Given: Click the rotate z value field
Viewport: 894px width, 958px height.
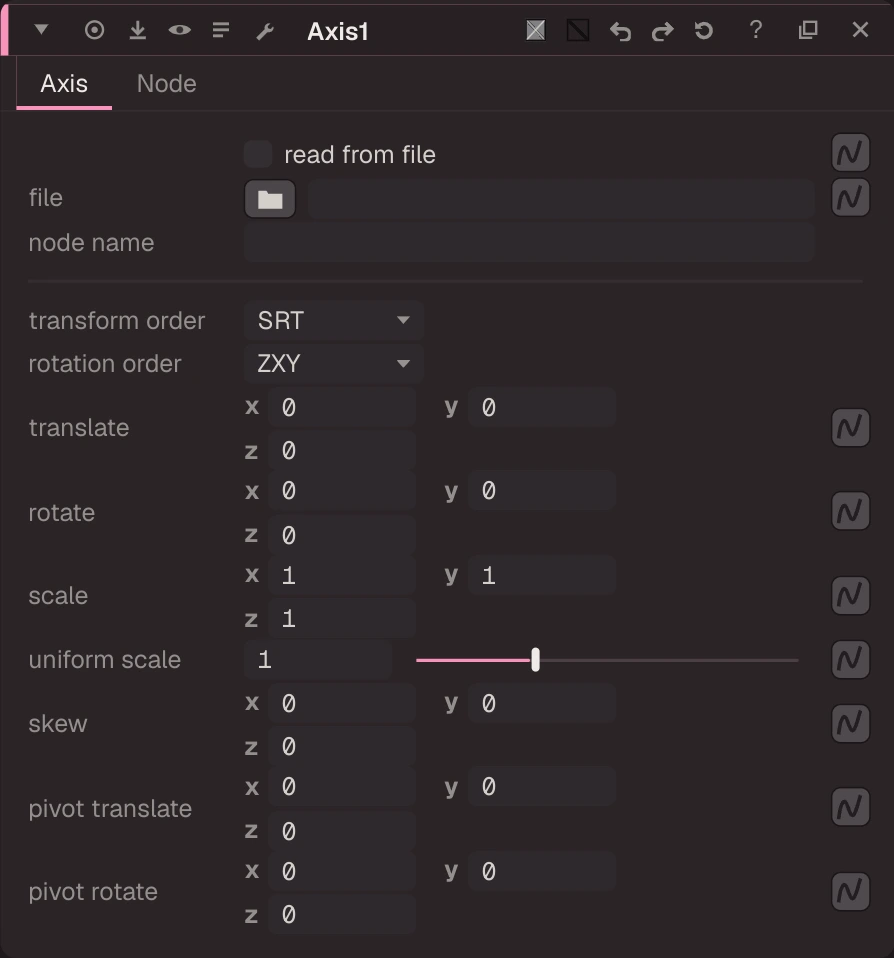Looking at the screenshot, I should [x=342, y=535].
